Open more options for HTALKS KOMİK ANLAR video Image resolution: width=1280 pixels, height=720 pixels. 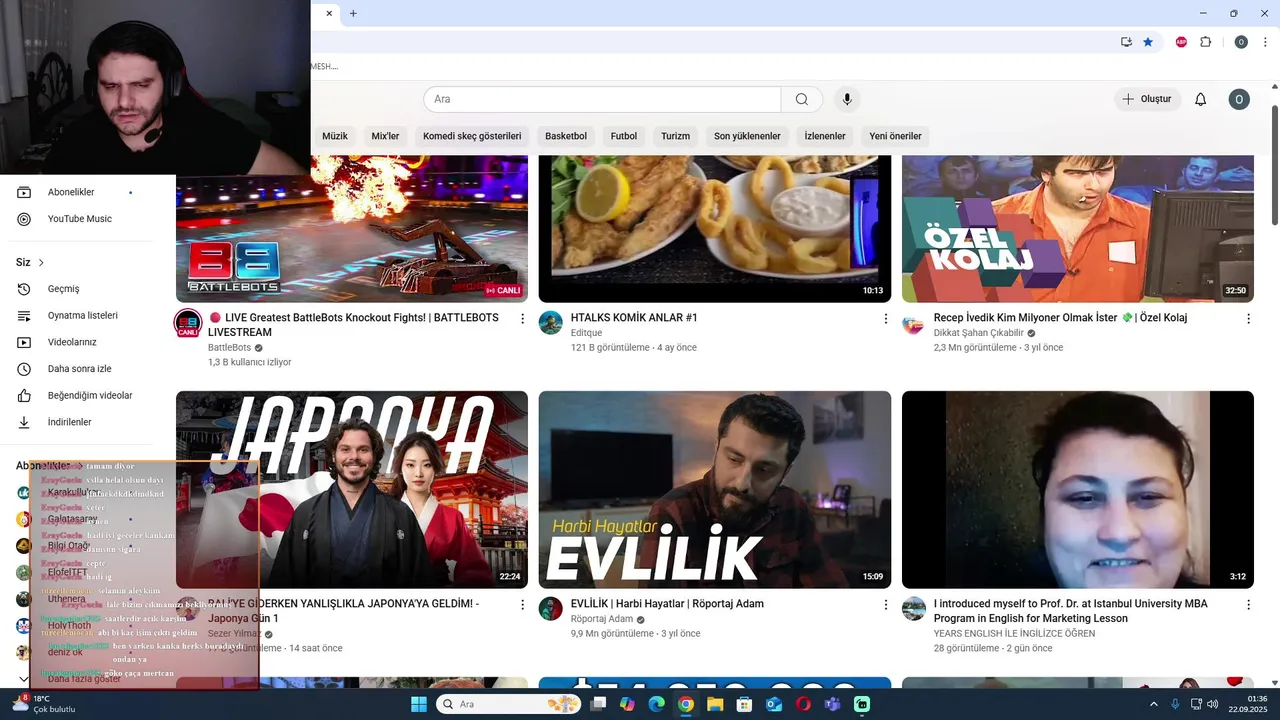pyautogui.click(x=885, y=318)
